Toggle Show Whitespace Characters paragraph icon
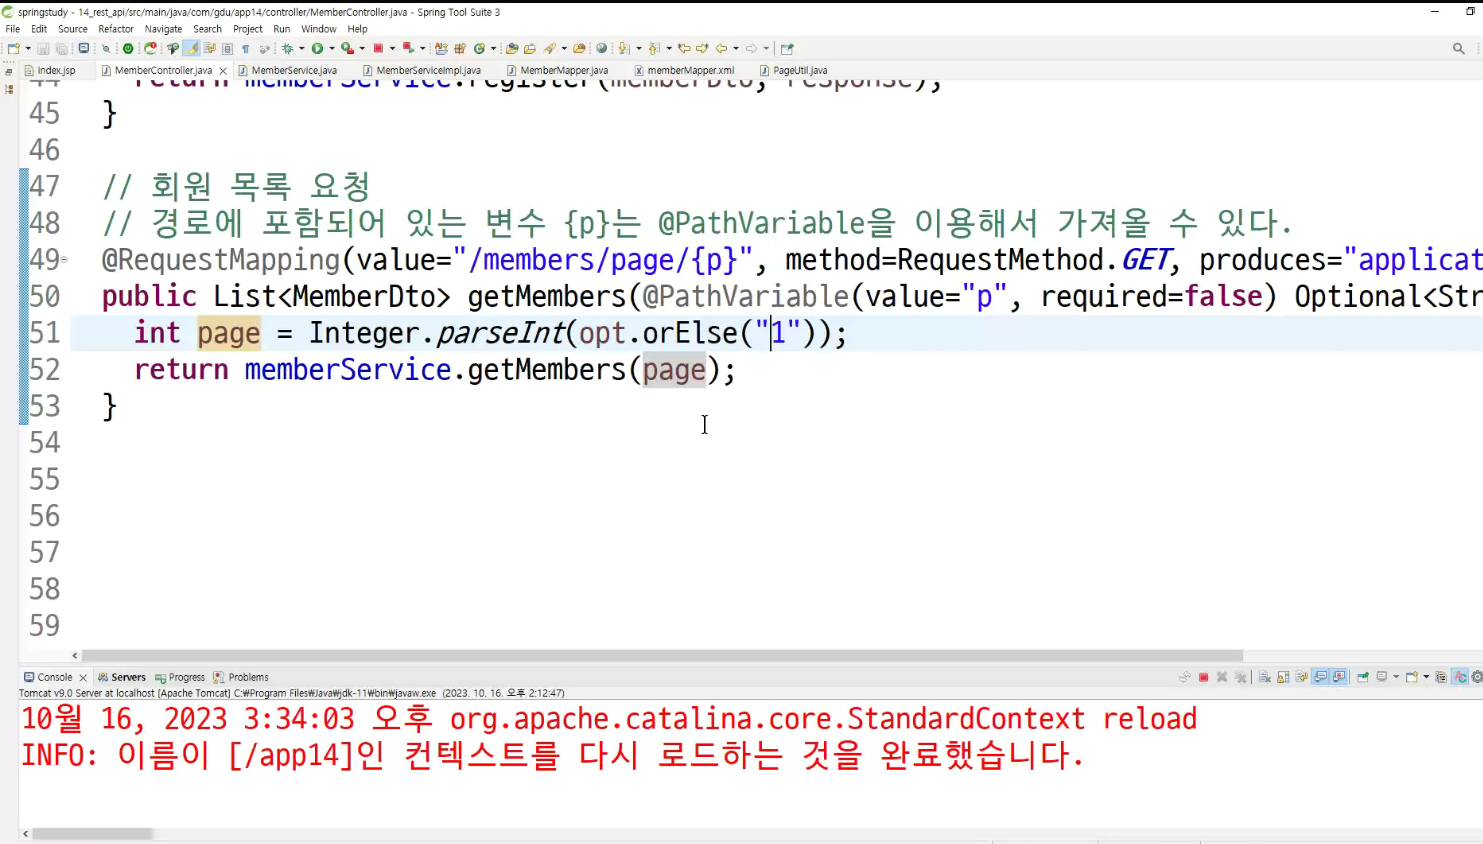The image size is (1483, 844). point(245,48)
